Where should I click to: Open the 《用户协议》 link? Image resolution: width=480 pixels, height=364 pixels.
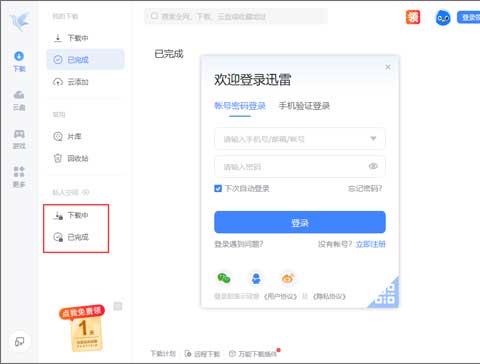(280, 296)
